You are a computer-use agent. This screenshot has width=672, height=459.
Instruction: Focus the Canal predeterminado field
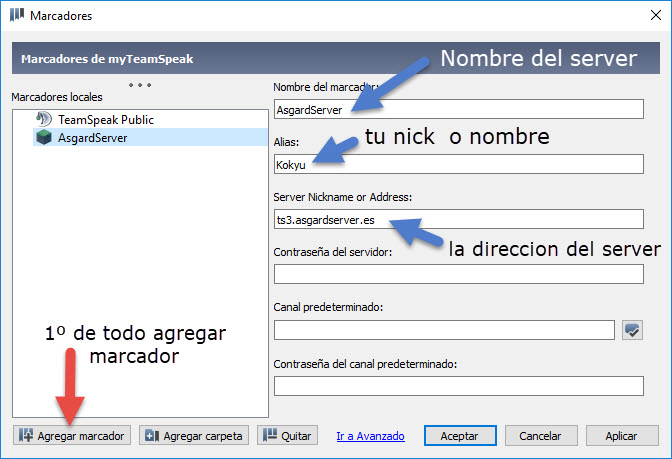point(444,330)
